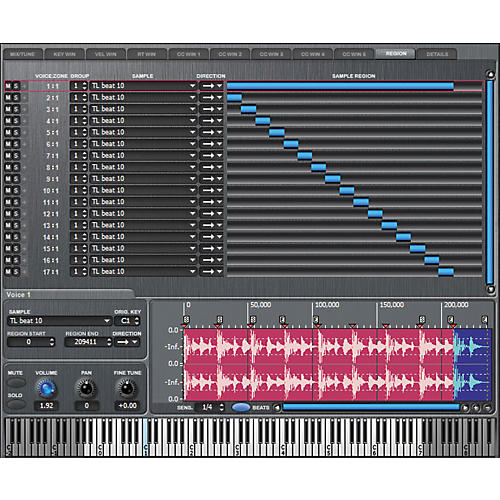Click the waveform scroll left arrow

(277, 407)
